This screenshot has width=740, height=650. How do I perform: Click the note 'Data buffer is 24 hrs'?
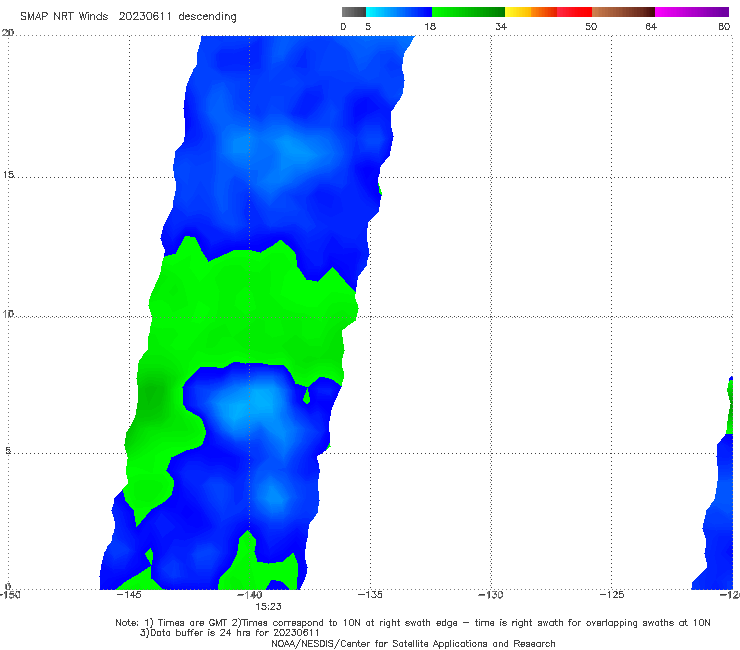[200, 633]
